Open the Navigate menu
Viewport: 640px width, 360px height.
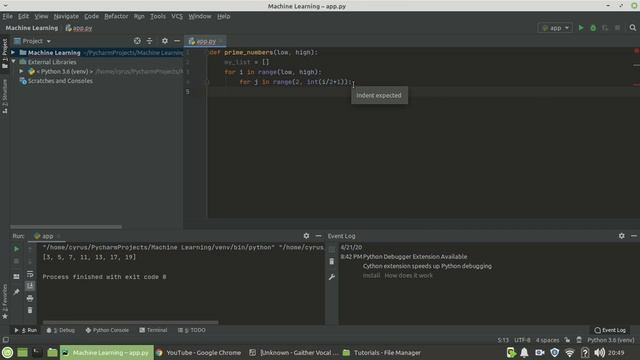pyautogui.click(x=66, y=16)
